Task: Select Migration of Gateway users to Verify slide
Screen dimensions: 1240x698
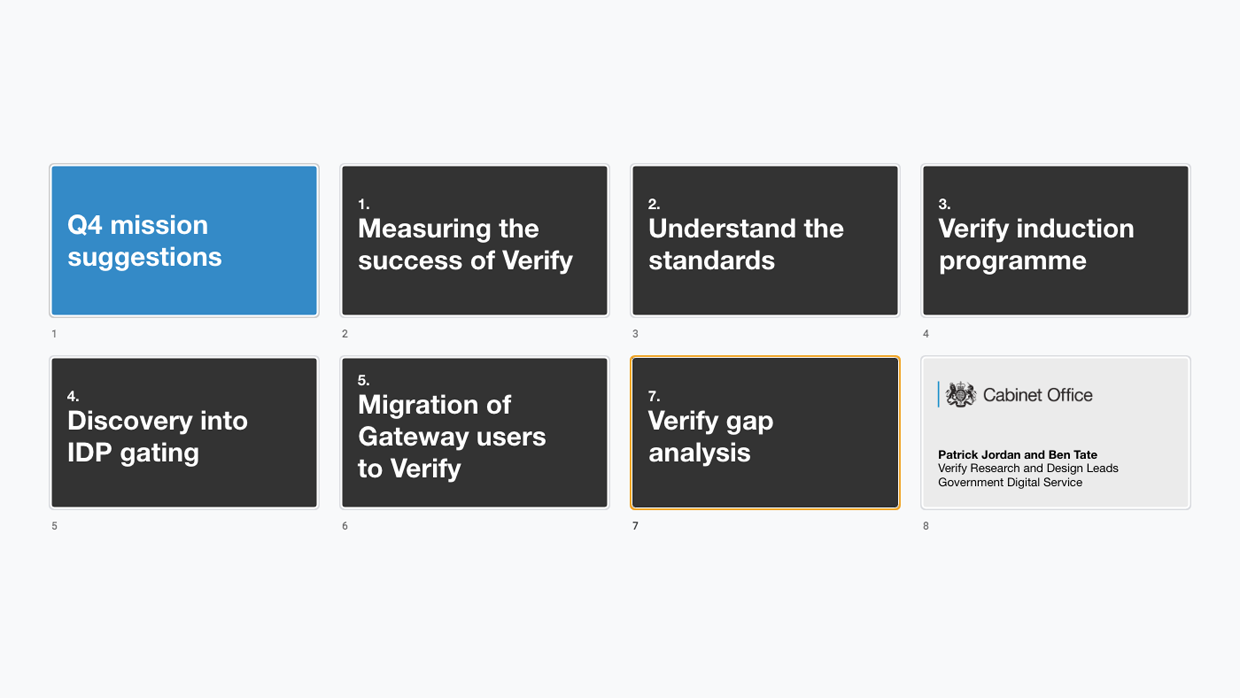Action: pos(475,433)
